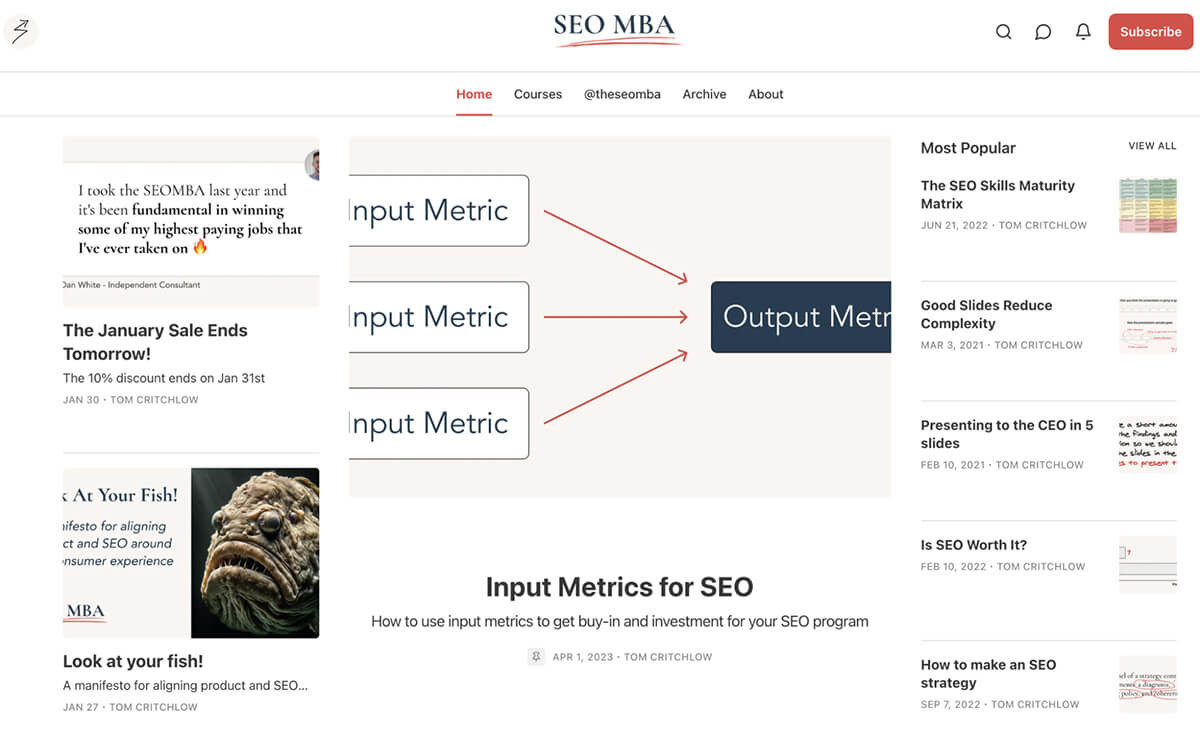Click the VIEW ALL link
Image resolution: width=1200 pixels, height=737 pixels.
click(1152, 146)
